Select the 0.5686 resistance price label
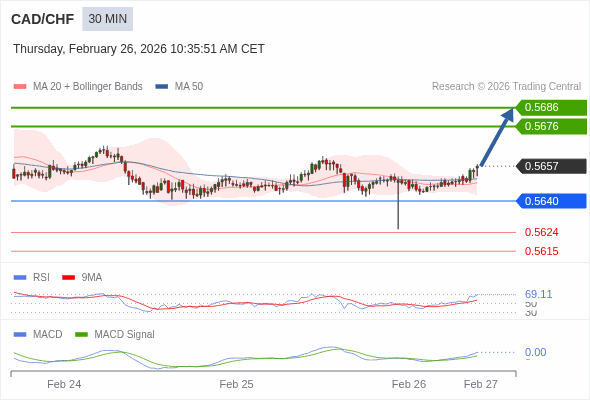Screen dimensions: 590x400 tap(551, 107)
